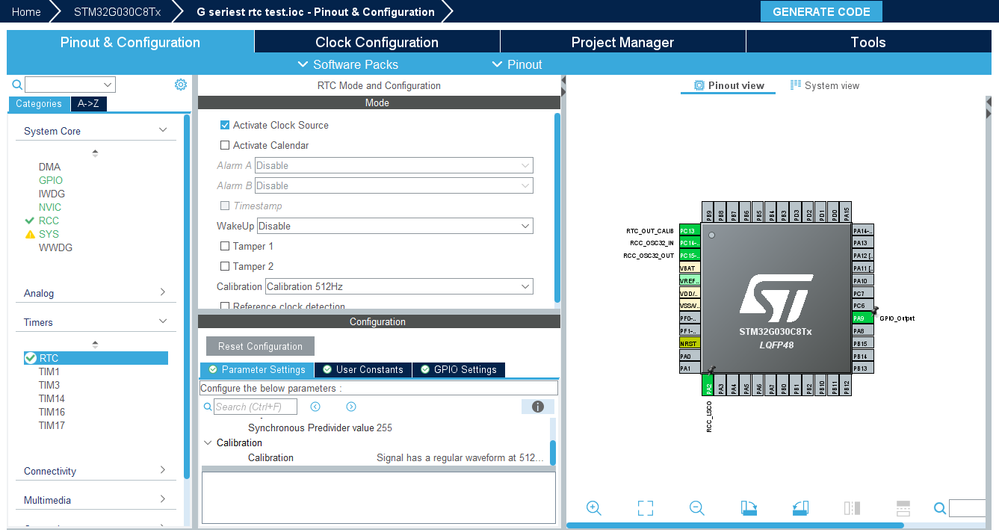Zoom out of the pinout view
Viewport: 999px width, 530px height.
click(696, 508)
